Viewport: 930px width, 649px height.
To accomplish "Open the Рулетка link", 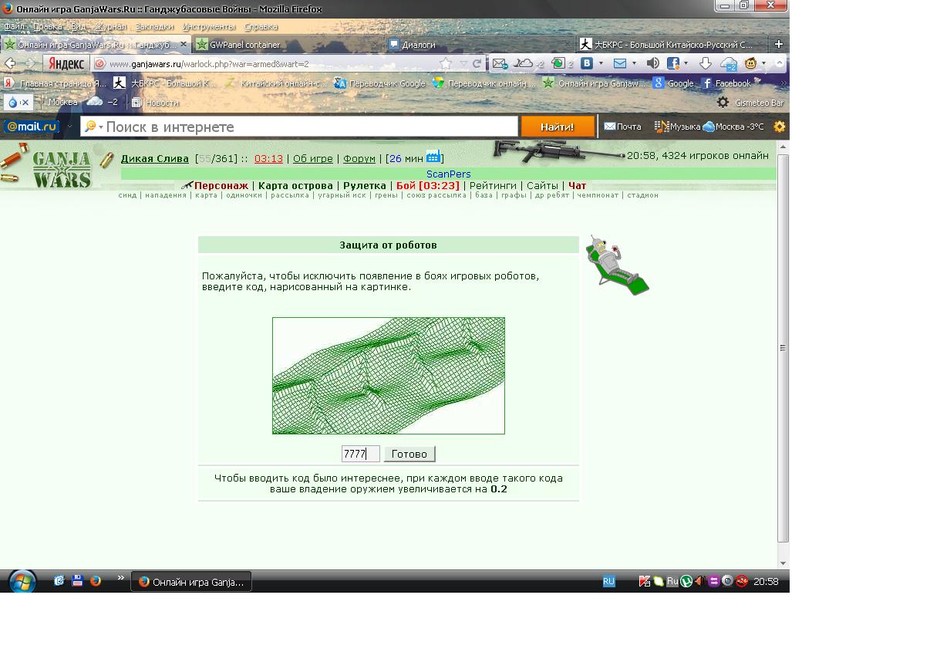I will (x=364, y=185).
